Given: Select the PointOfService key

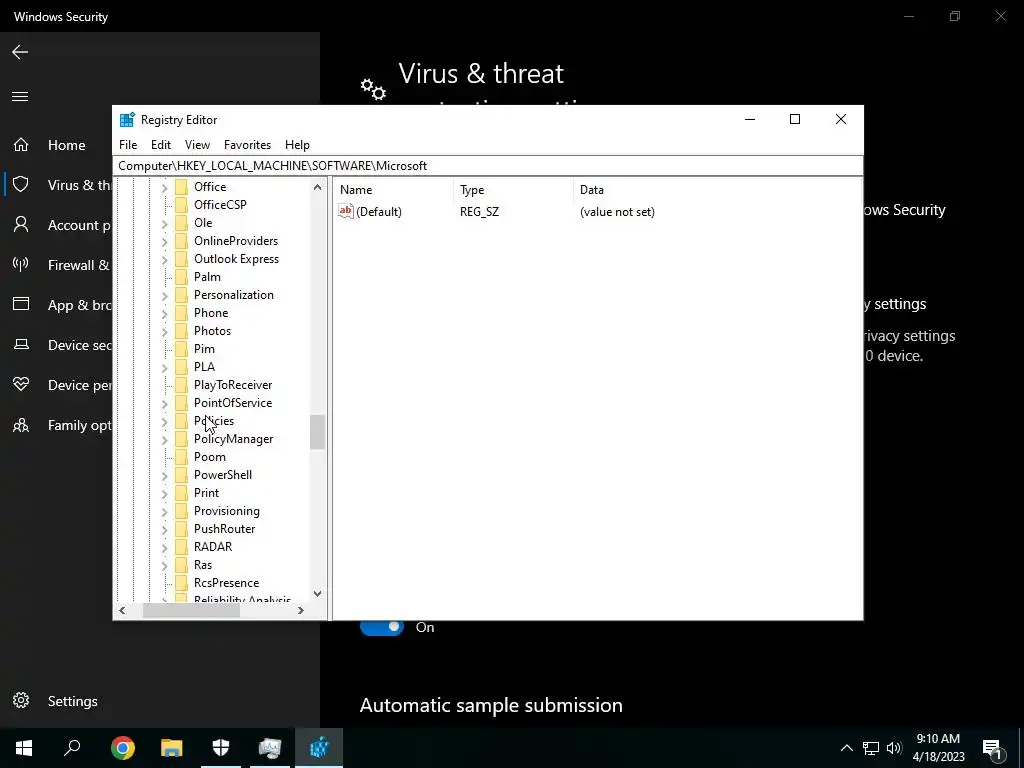Looking at the screenshot, I should (x=233, y=403).
